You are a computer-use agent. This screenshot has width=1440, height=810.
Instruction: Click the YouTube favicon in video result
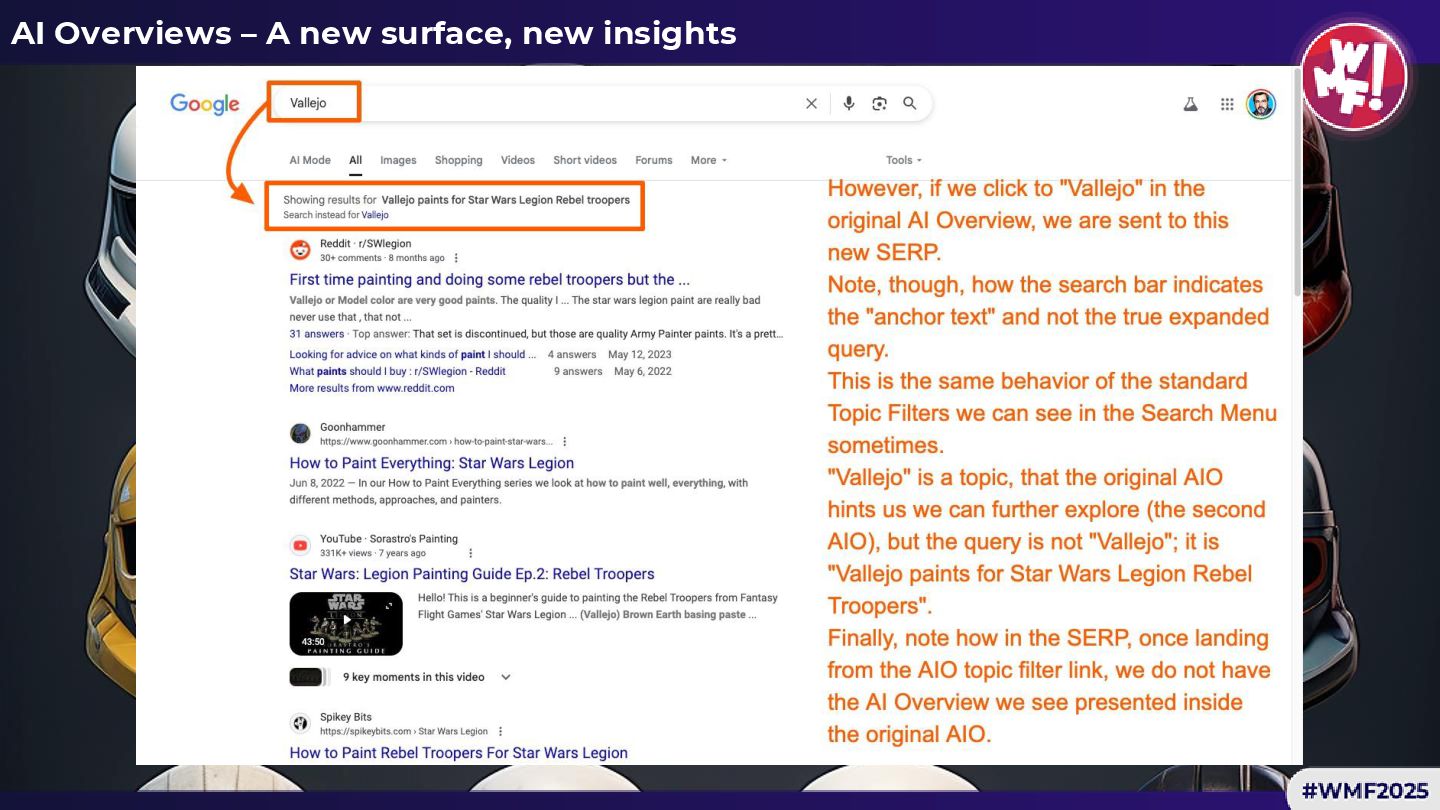pyautogui.click(x=300, y=545)
